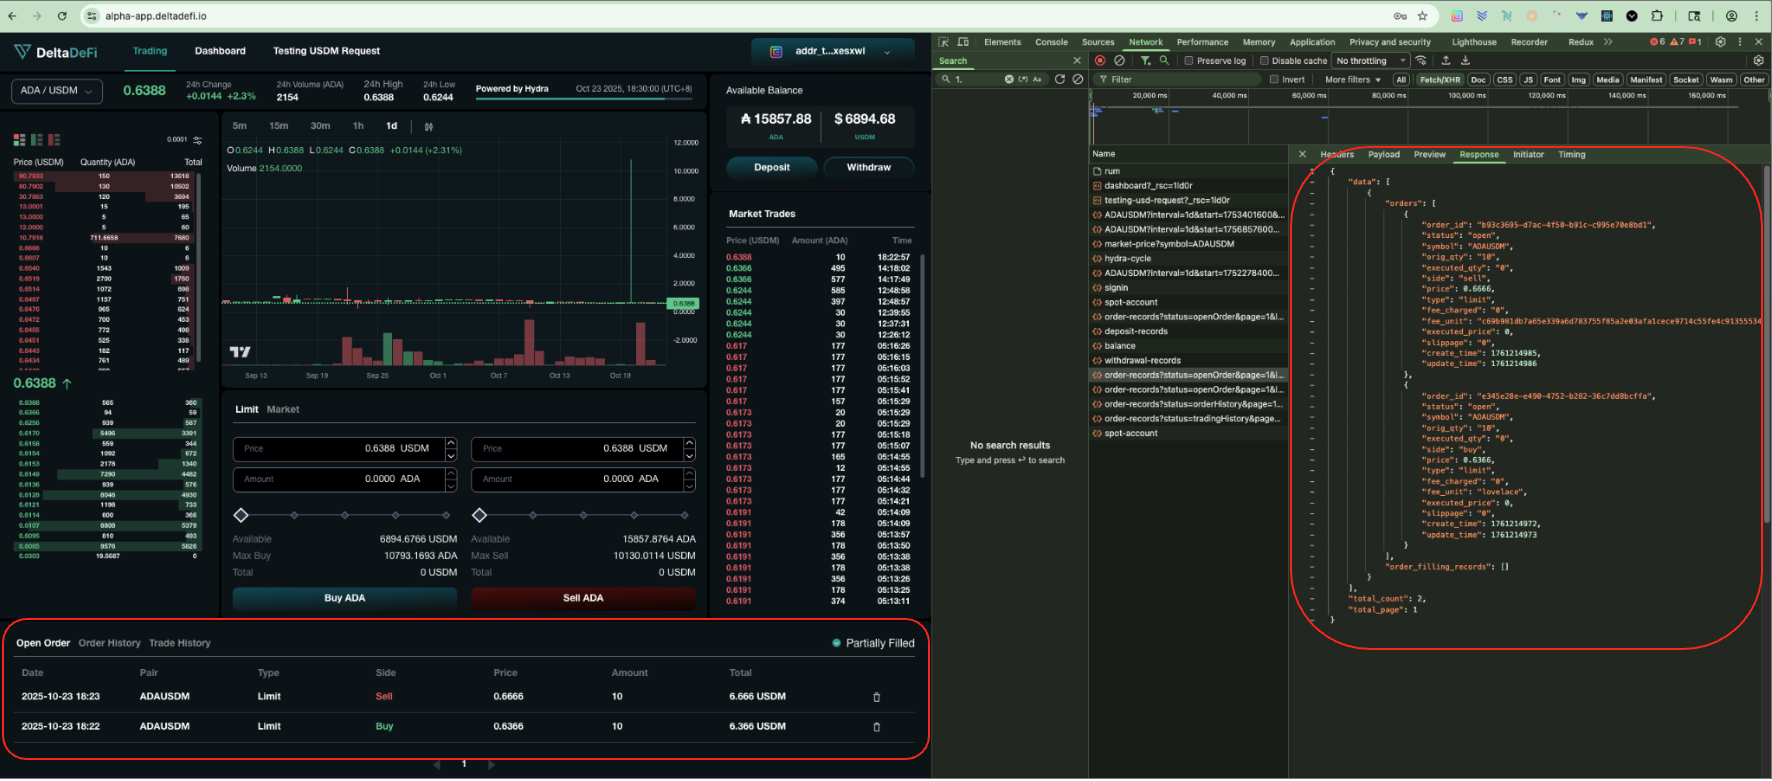Click the Withdraw button

[868, 167]
